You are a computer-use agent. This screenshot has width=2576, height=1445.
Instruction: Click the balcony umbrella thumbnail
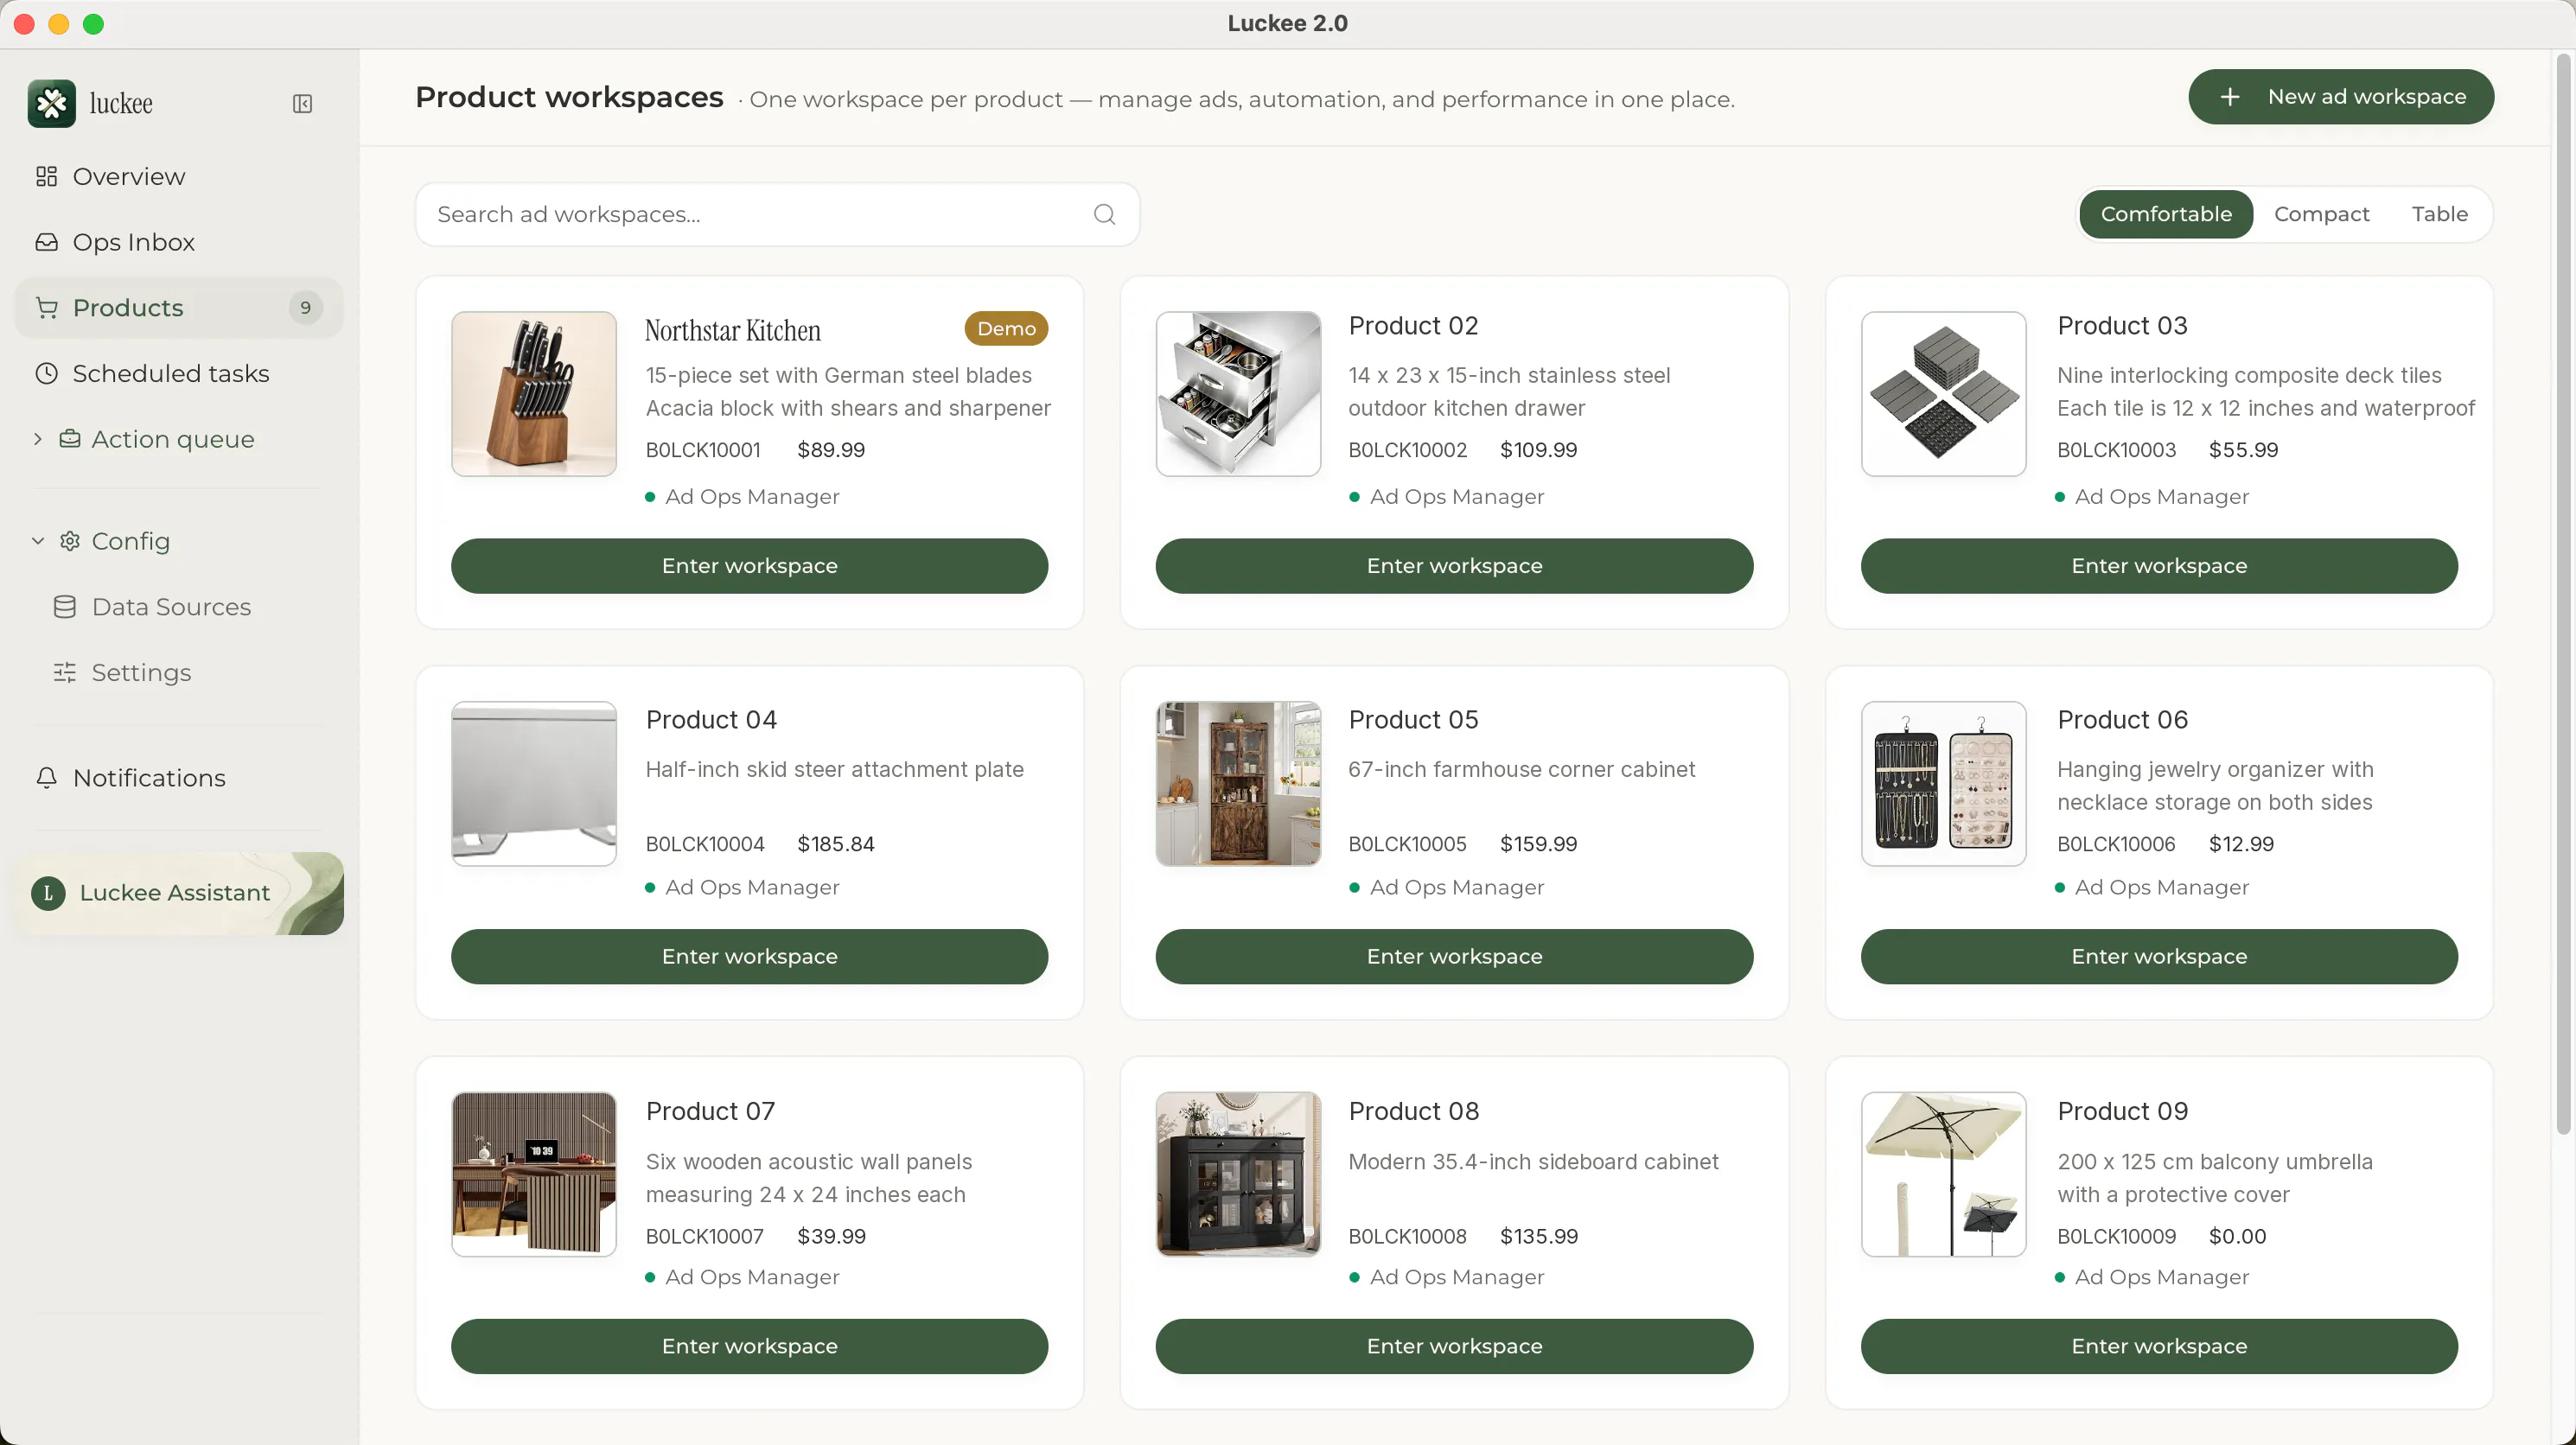1943,1174
